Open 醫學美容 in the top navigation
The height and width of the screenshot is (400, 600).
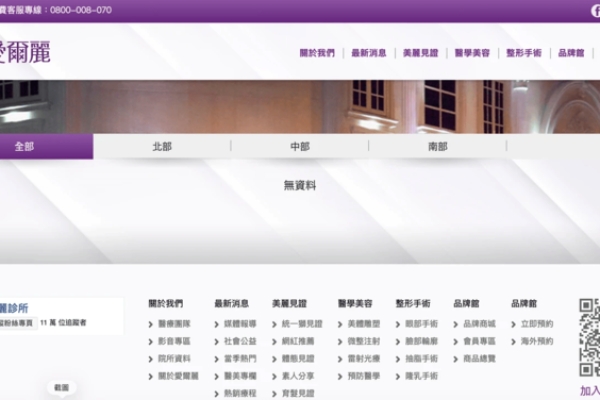(x=472, y=53)
